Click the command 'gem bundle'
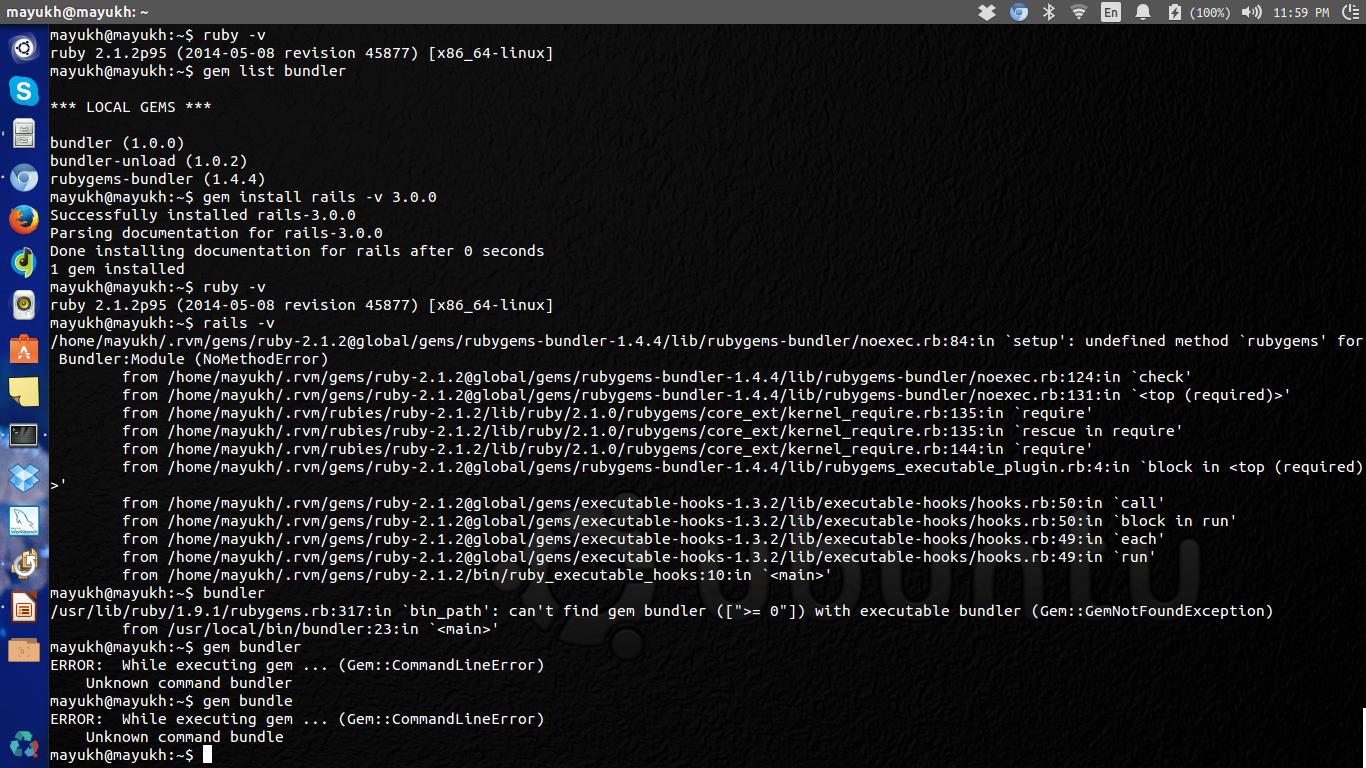Image resolution: width=1366 pixels, height=768 pixels. click(248, 701)
